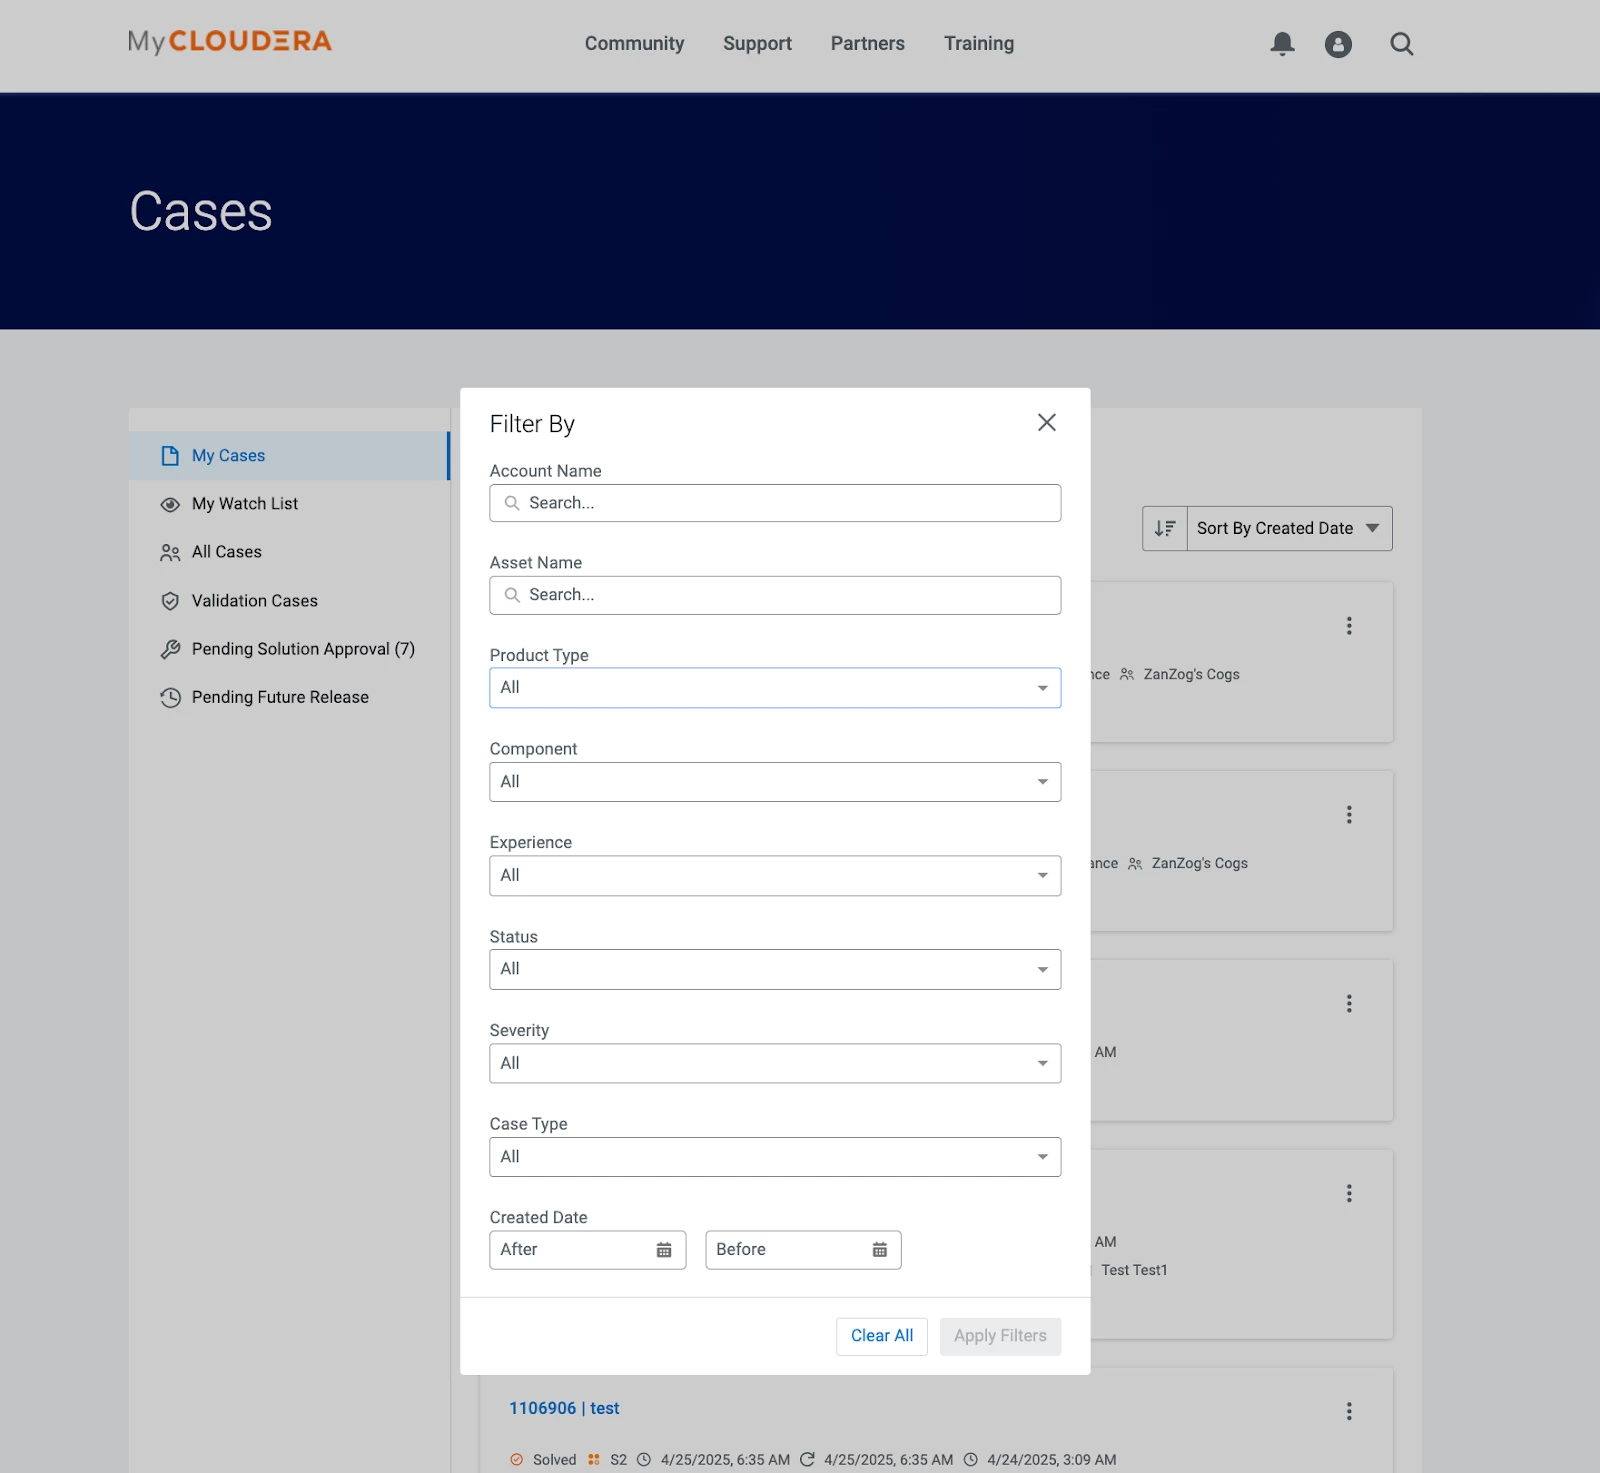Select Pending Solution Approval (7)
The image size is (1600, 1473).
(303, 649)
